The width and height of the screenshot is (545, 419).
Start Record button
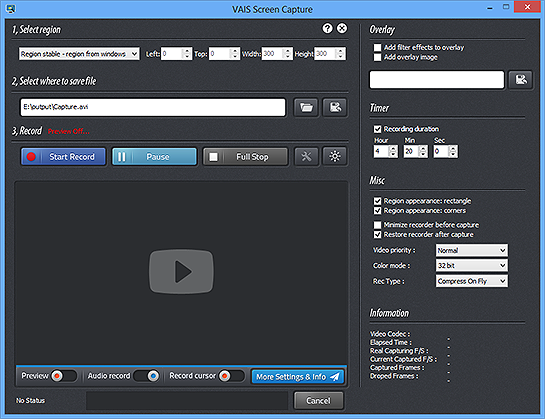[x=63, y=157]
